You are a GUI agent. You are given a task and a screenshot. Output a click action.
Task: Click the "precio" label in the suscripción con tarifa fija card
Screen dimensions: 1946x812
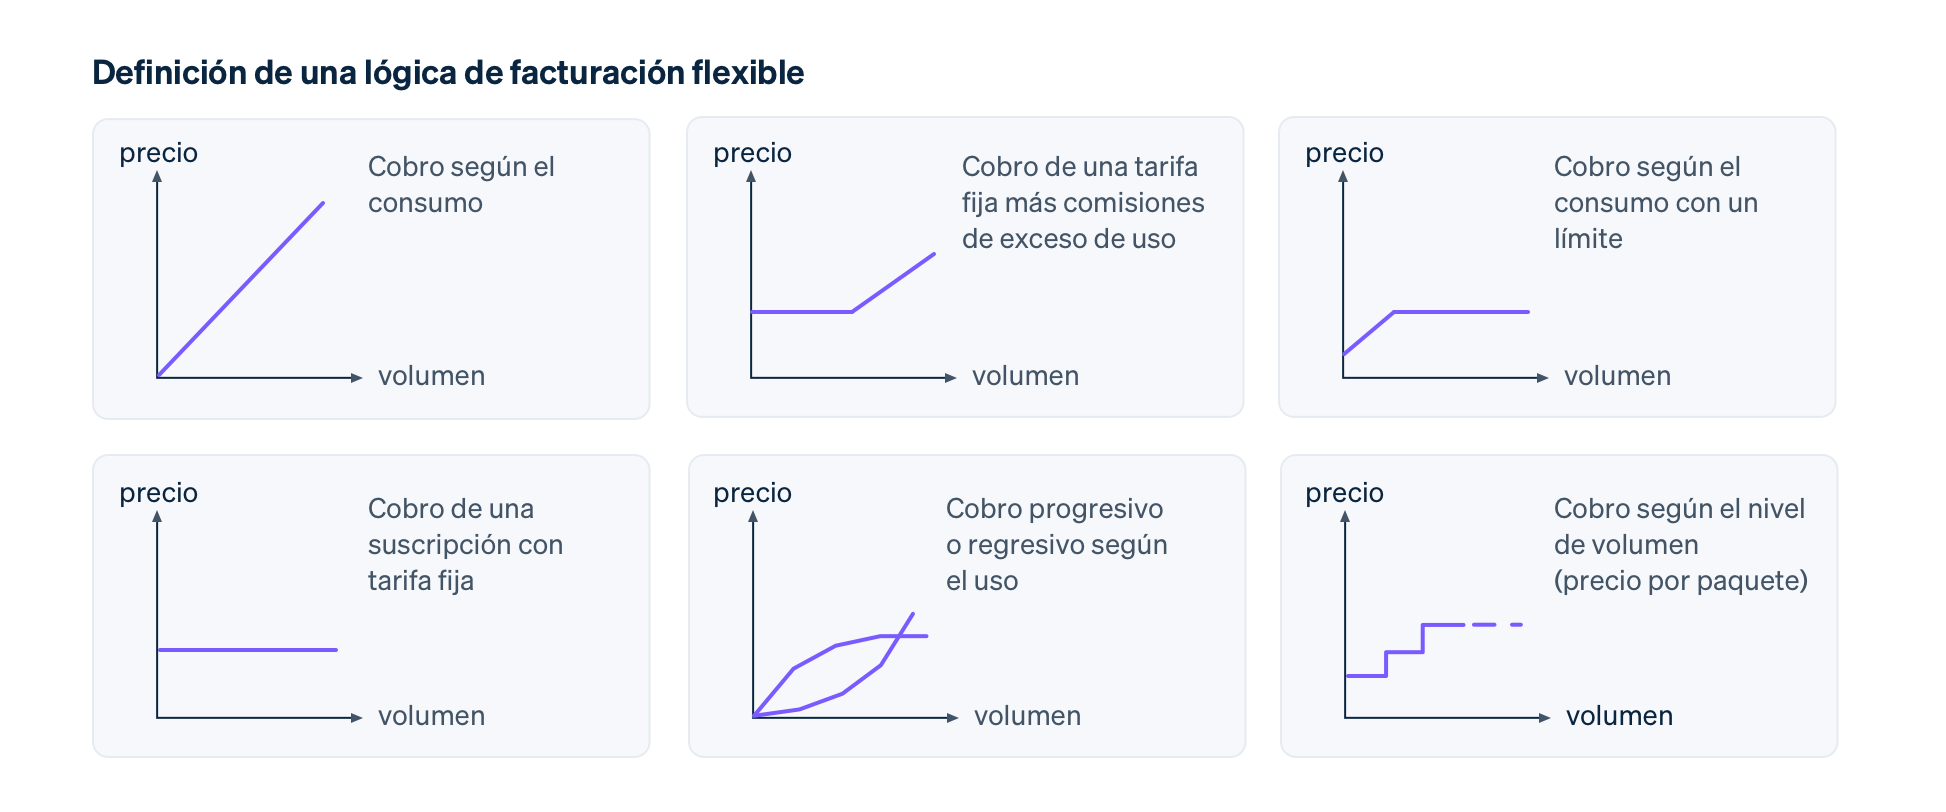click(x=158, y=493)
